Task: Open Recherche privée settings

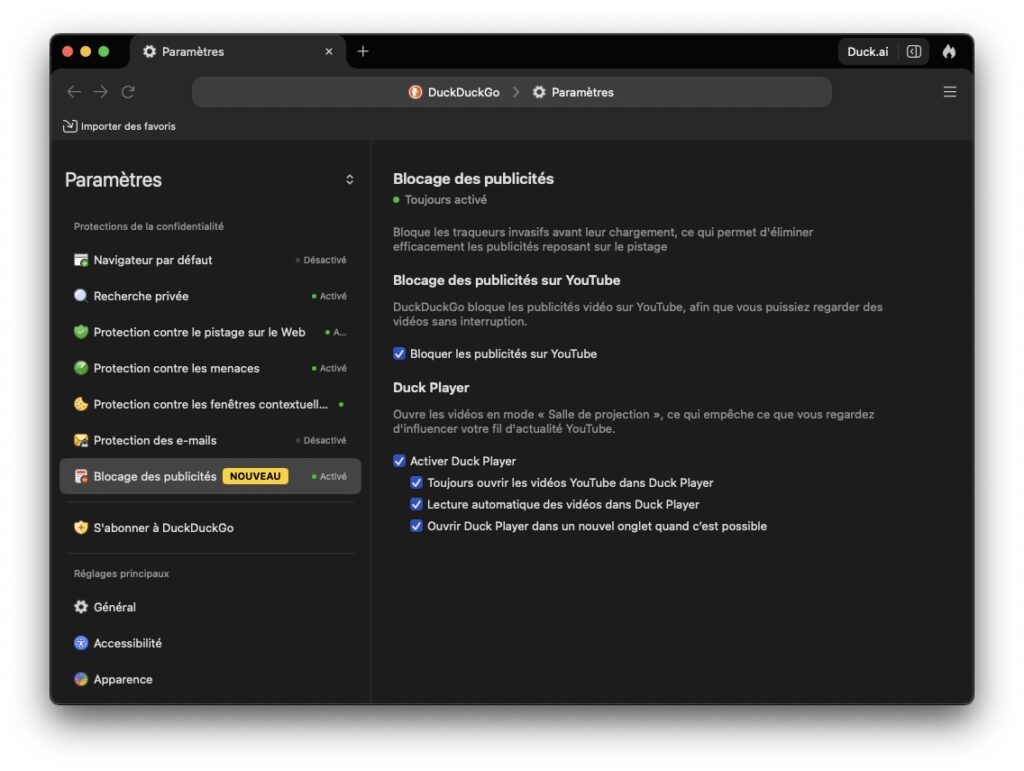Action: [x=210, y=296]
